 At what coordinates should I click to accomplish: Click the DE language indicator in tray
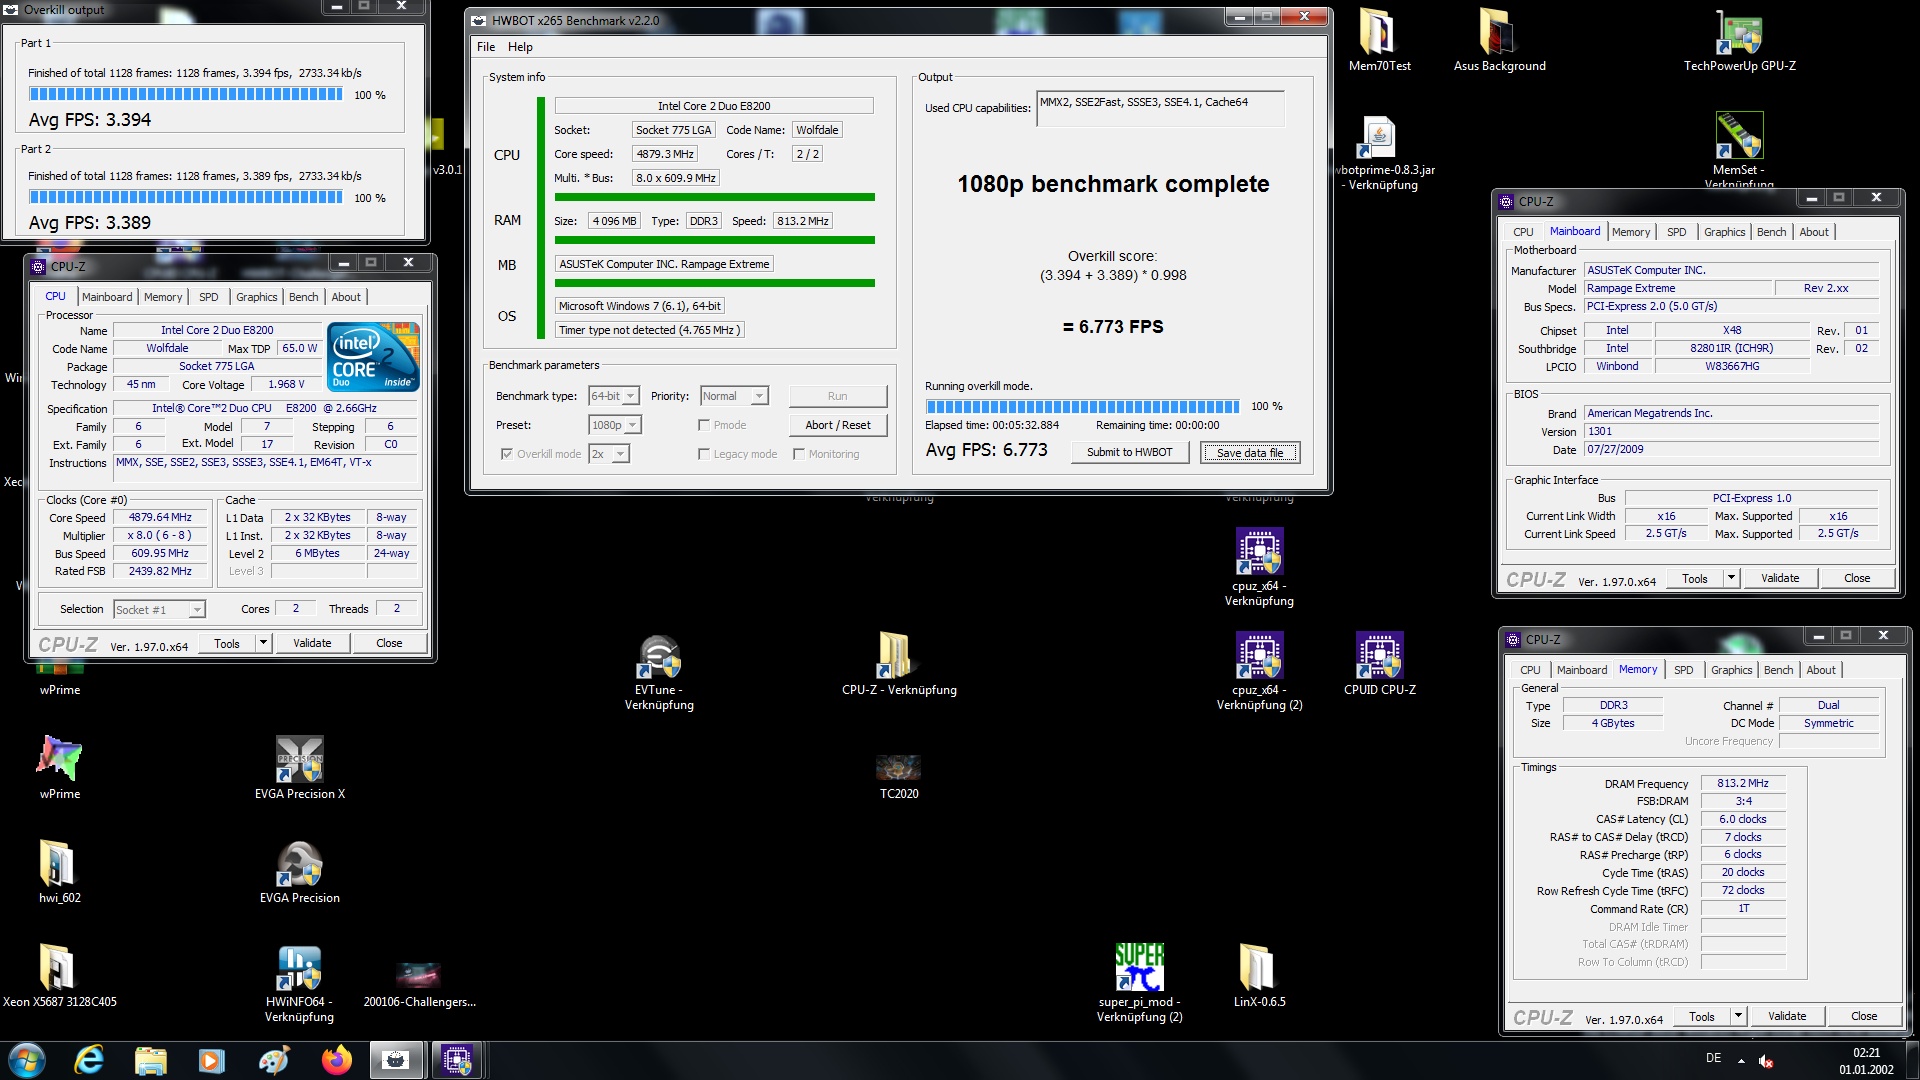tap(1713, 1058)
